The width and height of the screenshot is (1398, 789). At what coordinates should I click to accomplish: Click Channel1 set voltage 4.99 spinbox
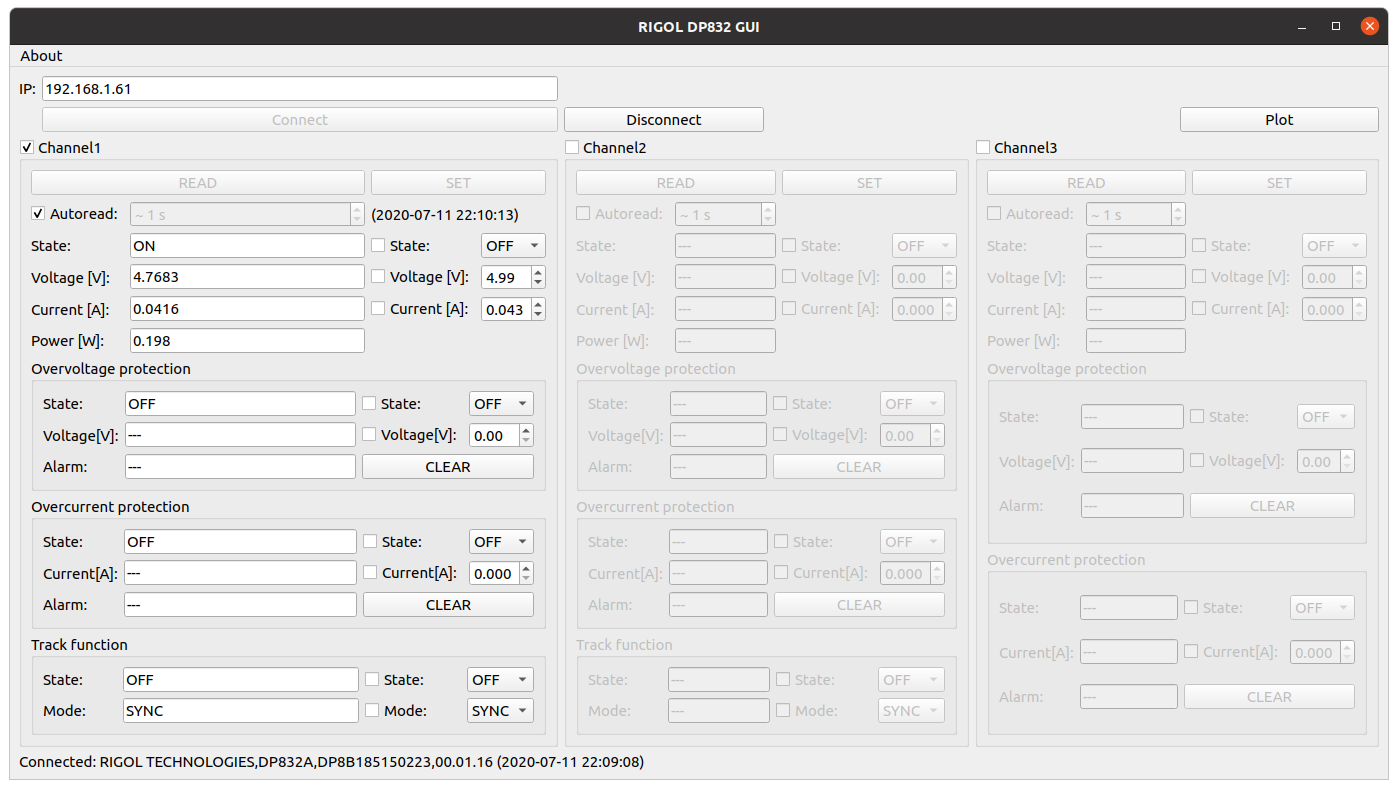[x=513, y=277]
